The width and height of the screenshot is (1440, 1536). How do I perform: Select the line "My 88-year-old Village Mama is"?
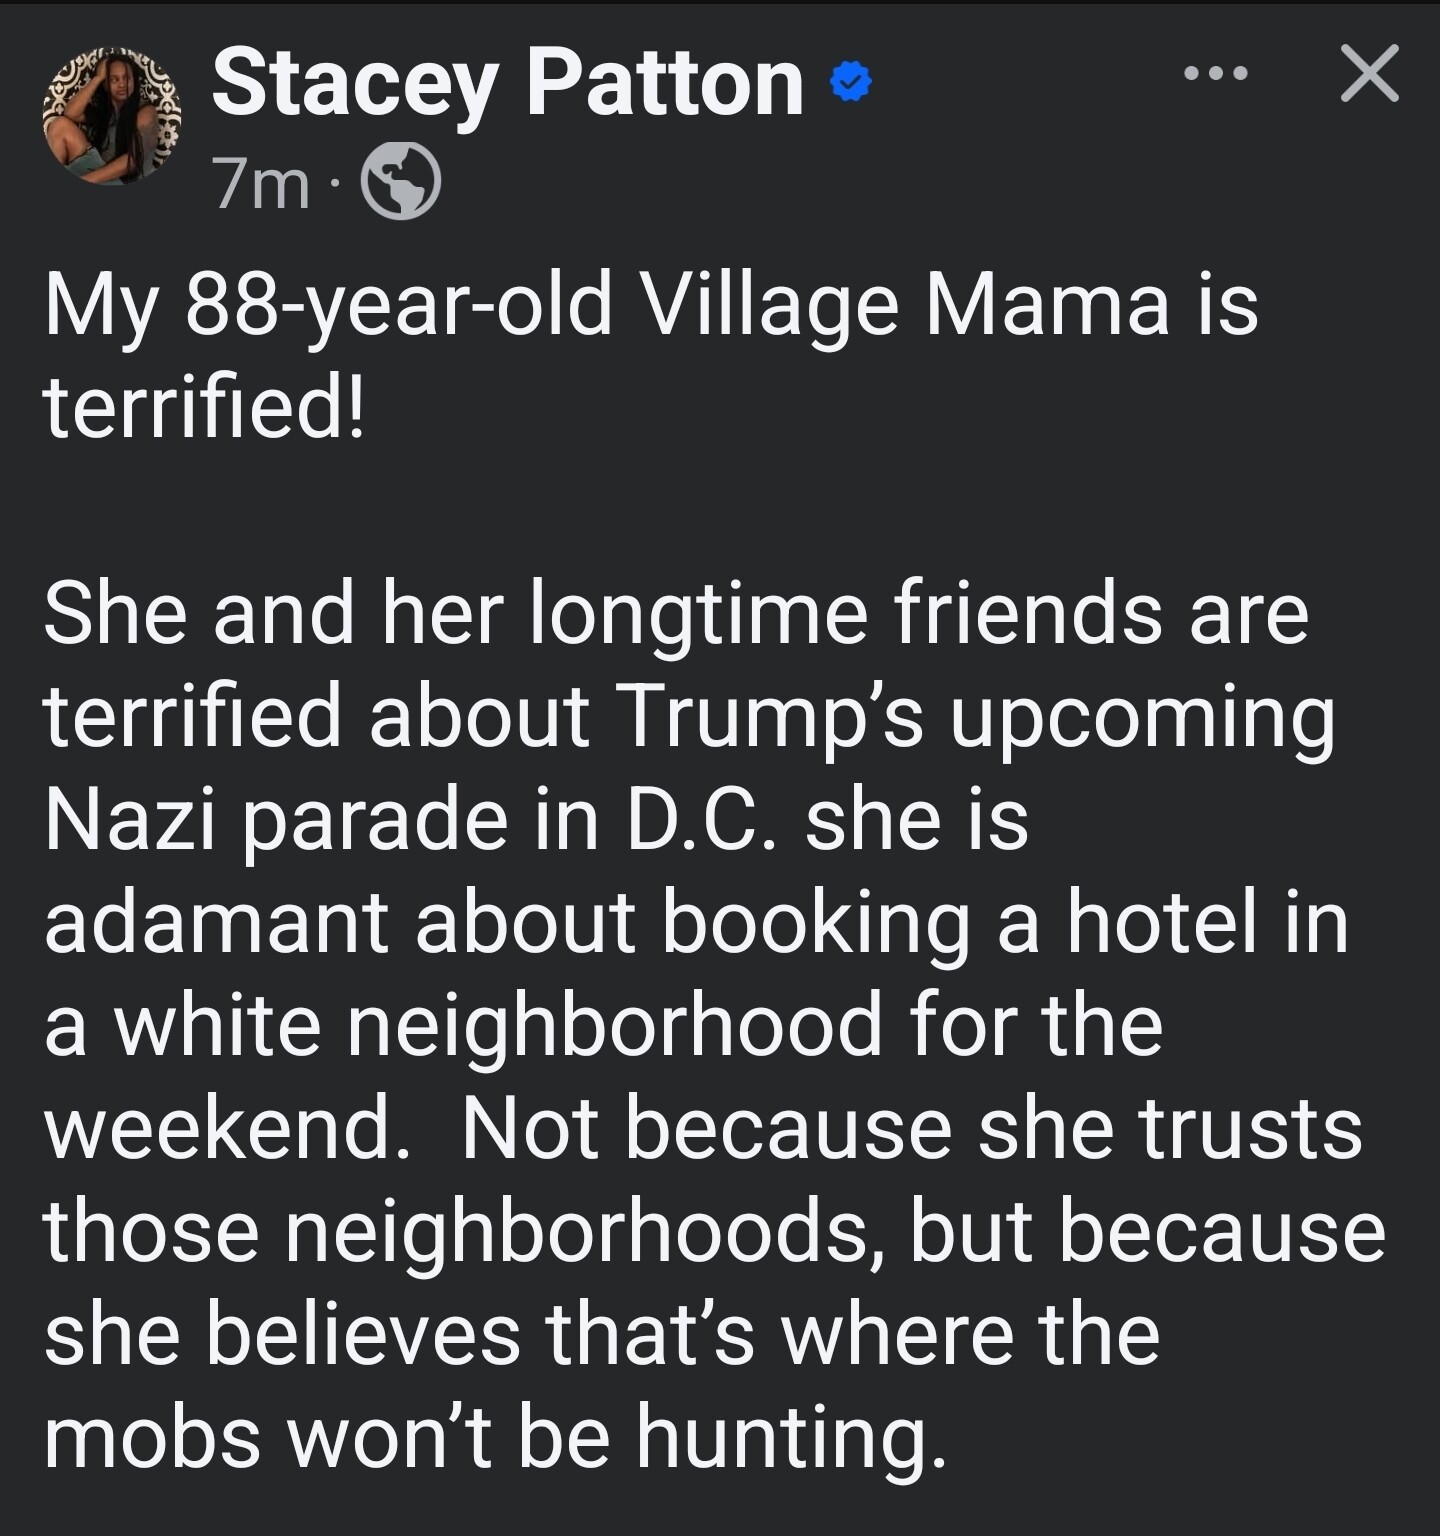coord(651,308)
